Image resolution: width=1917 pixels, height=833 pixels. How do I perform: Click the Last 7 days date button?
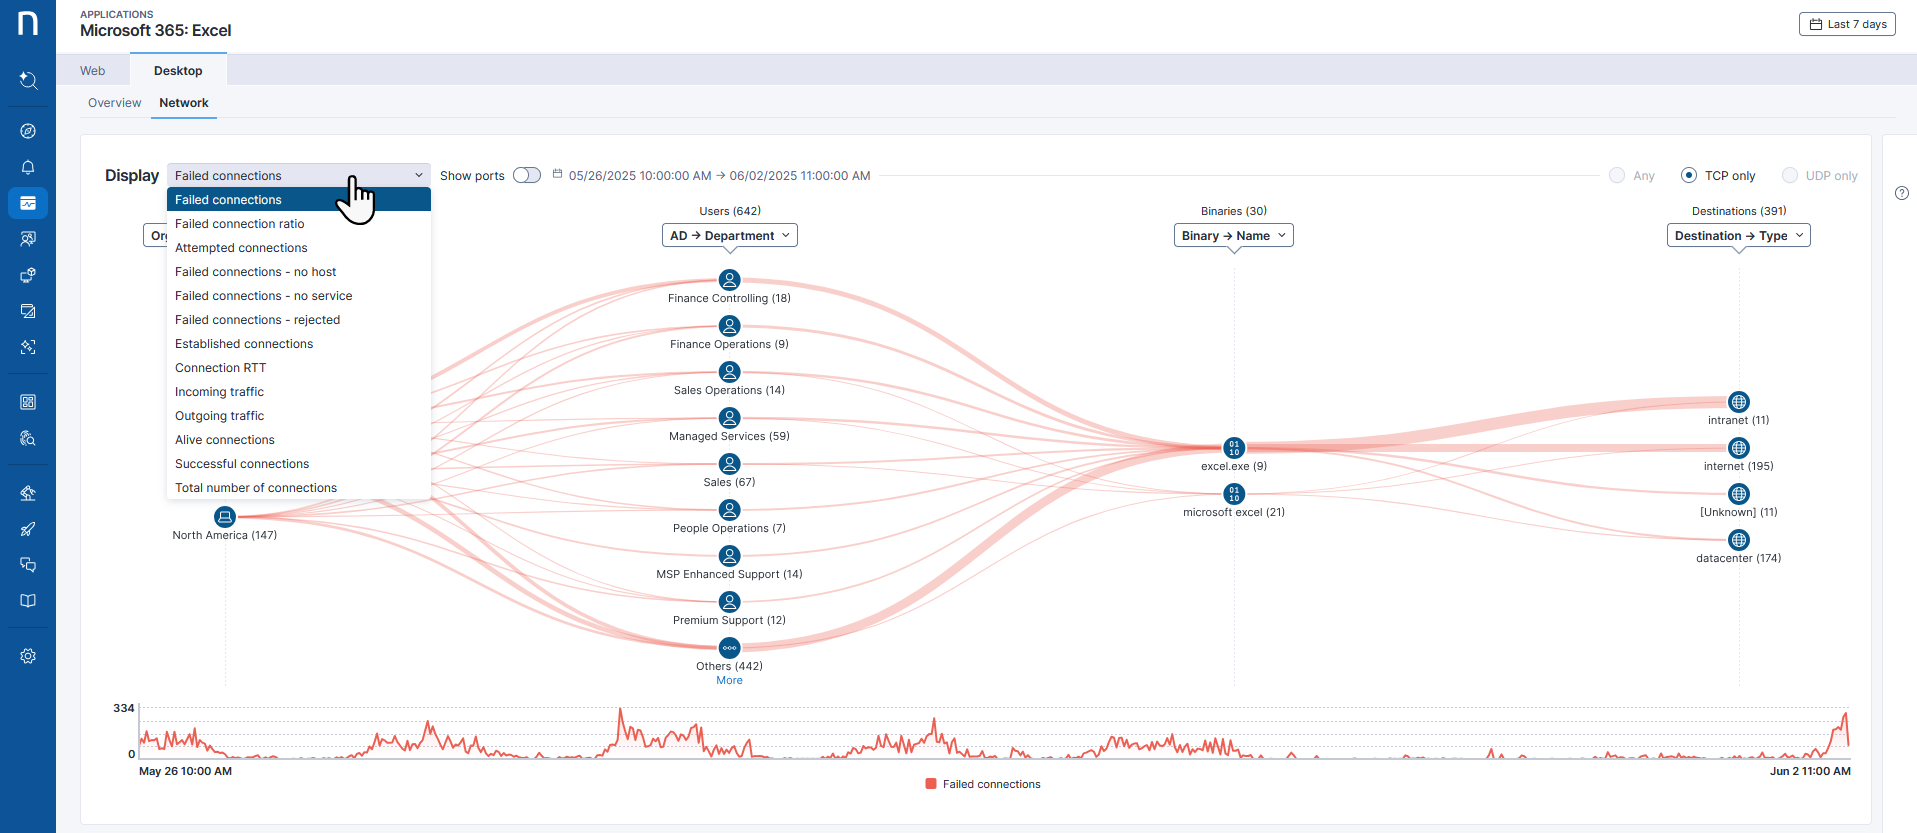coord(1846,23)
